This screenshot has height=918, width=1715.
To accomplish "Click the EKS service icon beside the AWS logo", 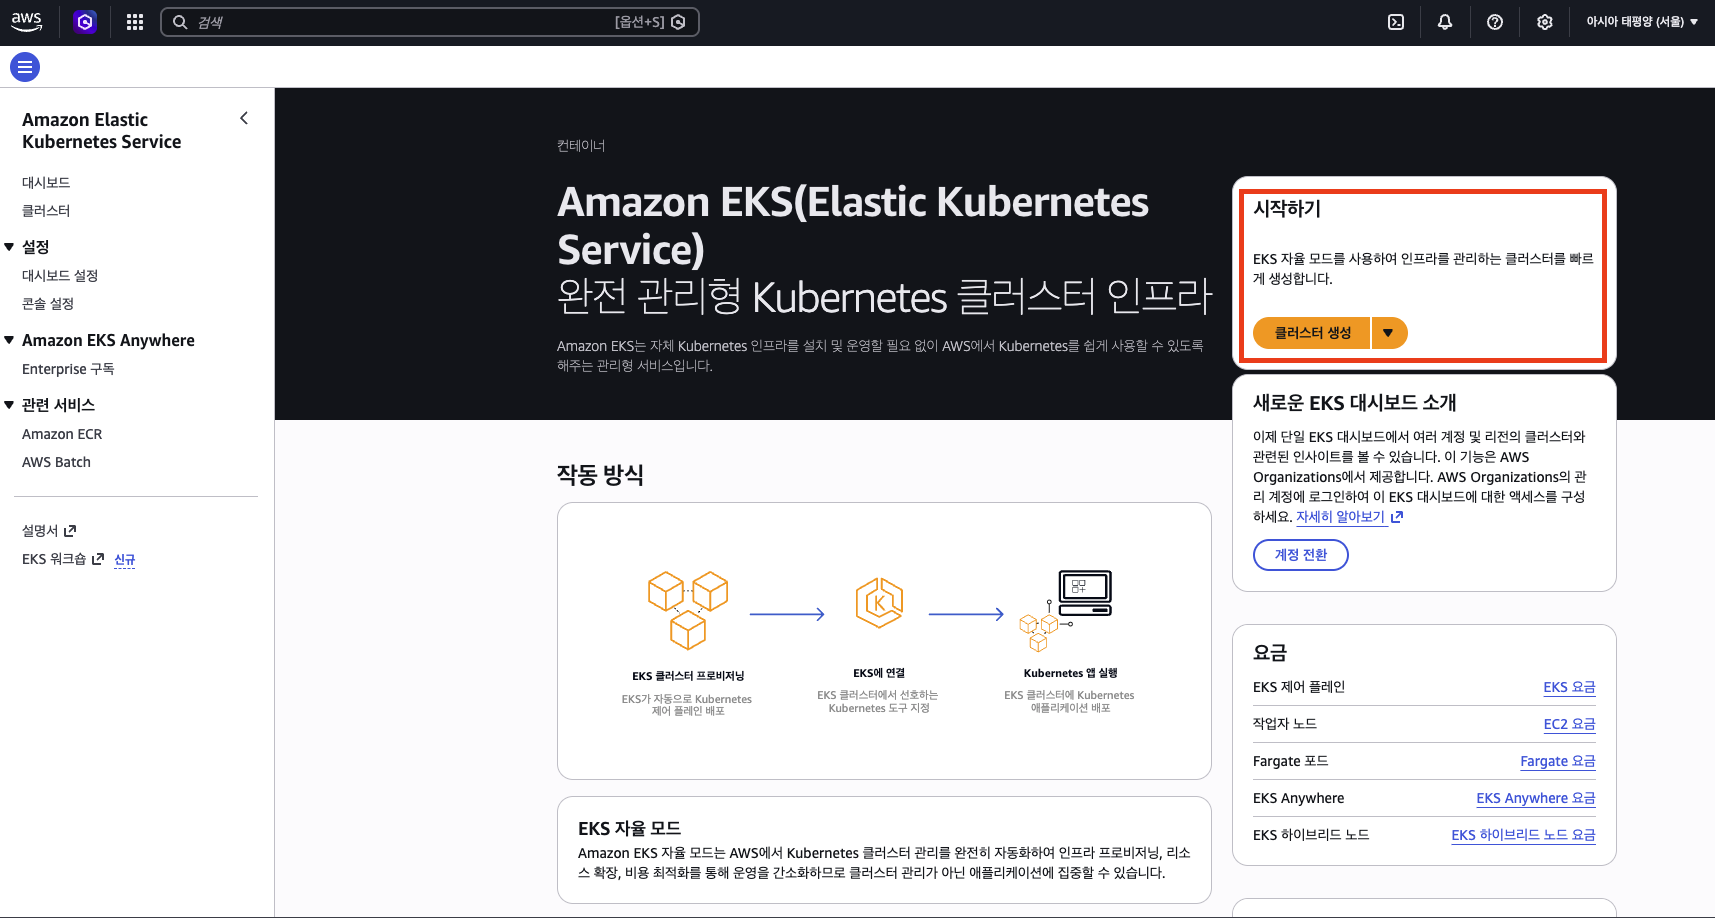I will (x=85, y=21).
